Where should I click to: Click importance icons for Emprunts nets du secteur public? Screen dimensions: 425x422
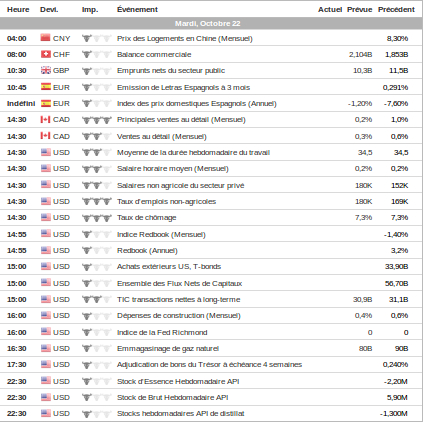point(97,71)
